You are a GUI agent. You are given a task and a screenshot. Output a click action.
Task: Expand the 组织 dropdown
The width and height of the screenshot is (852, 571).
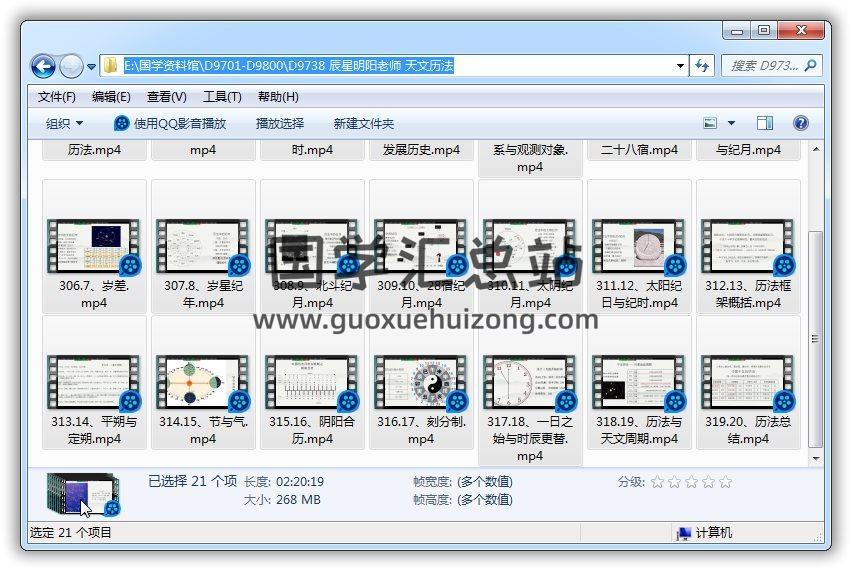tap(64, 123)
